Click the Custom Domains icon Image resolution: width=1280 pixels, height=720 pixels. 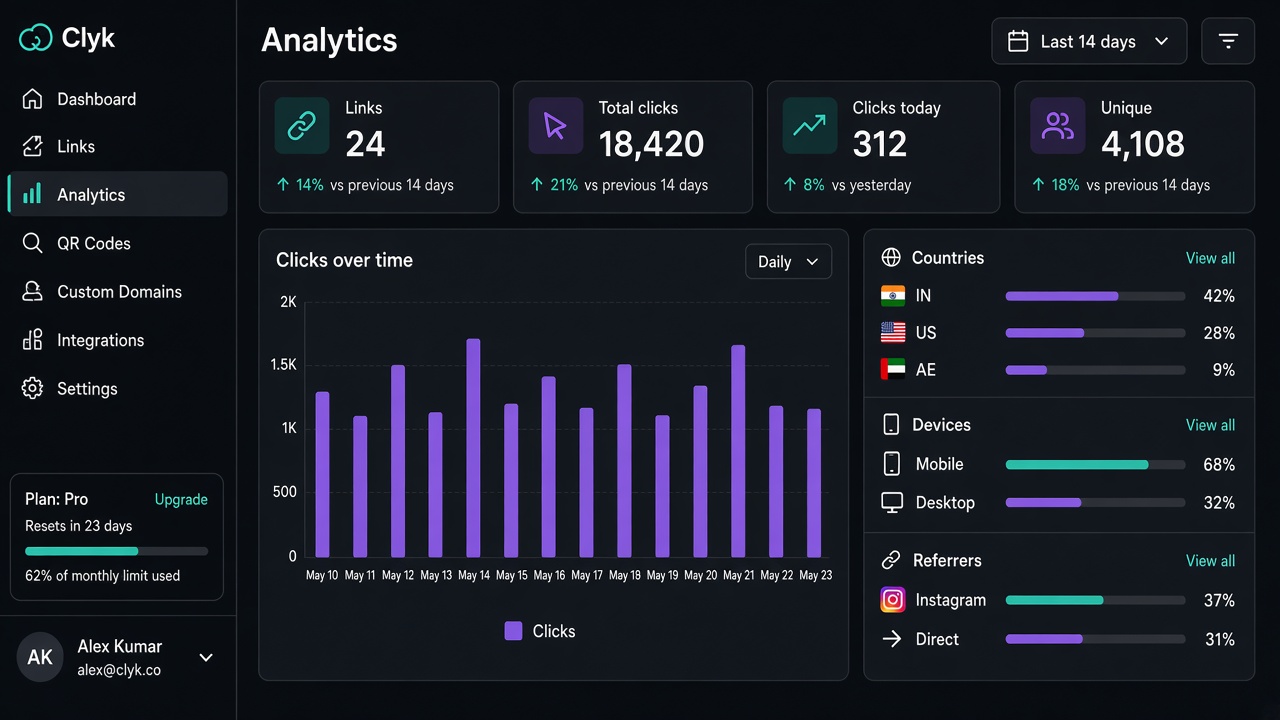coord(32,292)
